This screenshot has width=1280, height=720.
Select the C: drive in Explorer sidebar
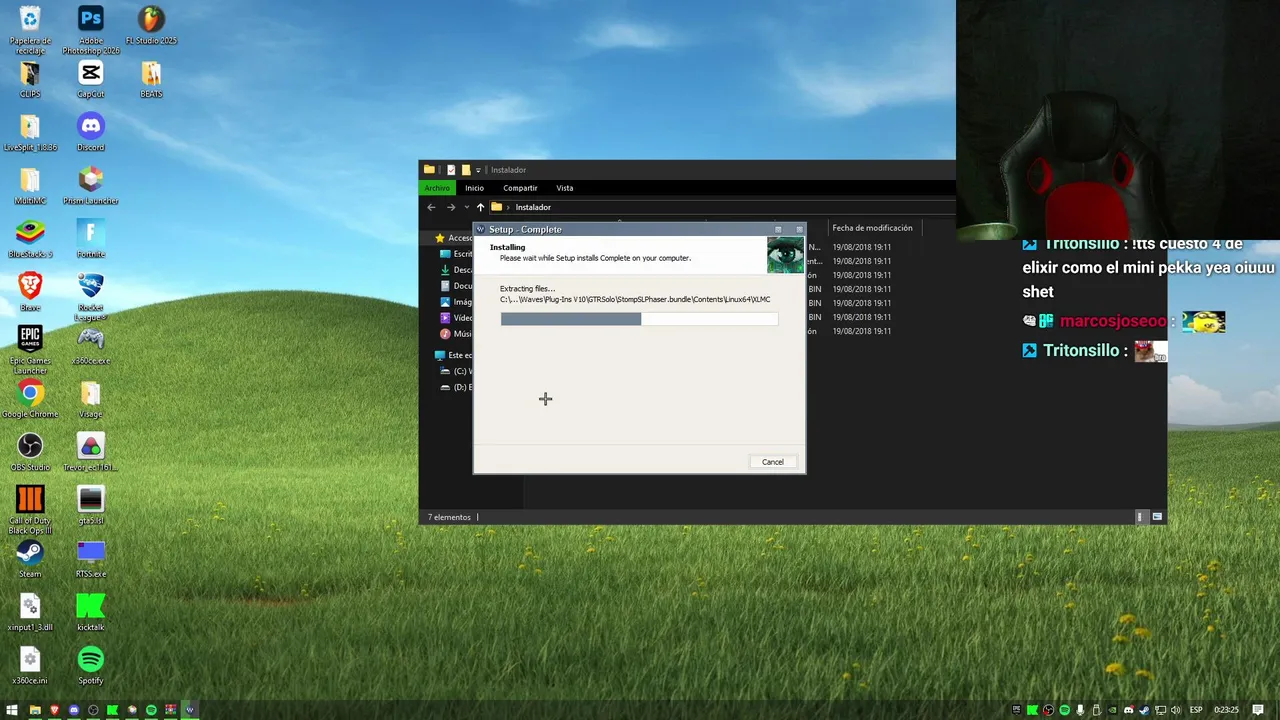click(458, 371)
